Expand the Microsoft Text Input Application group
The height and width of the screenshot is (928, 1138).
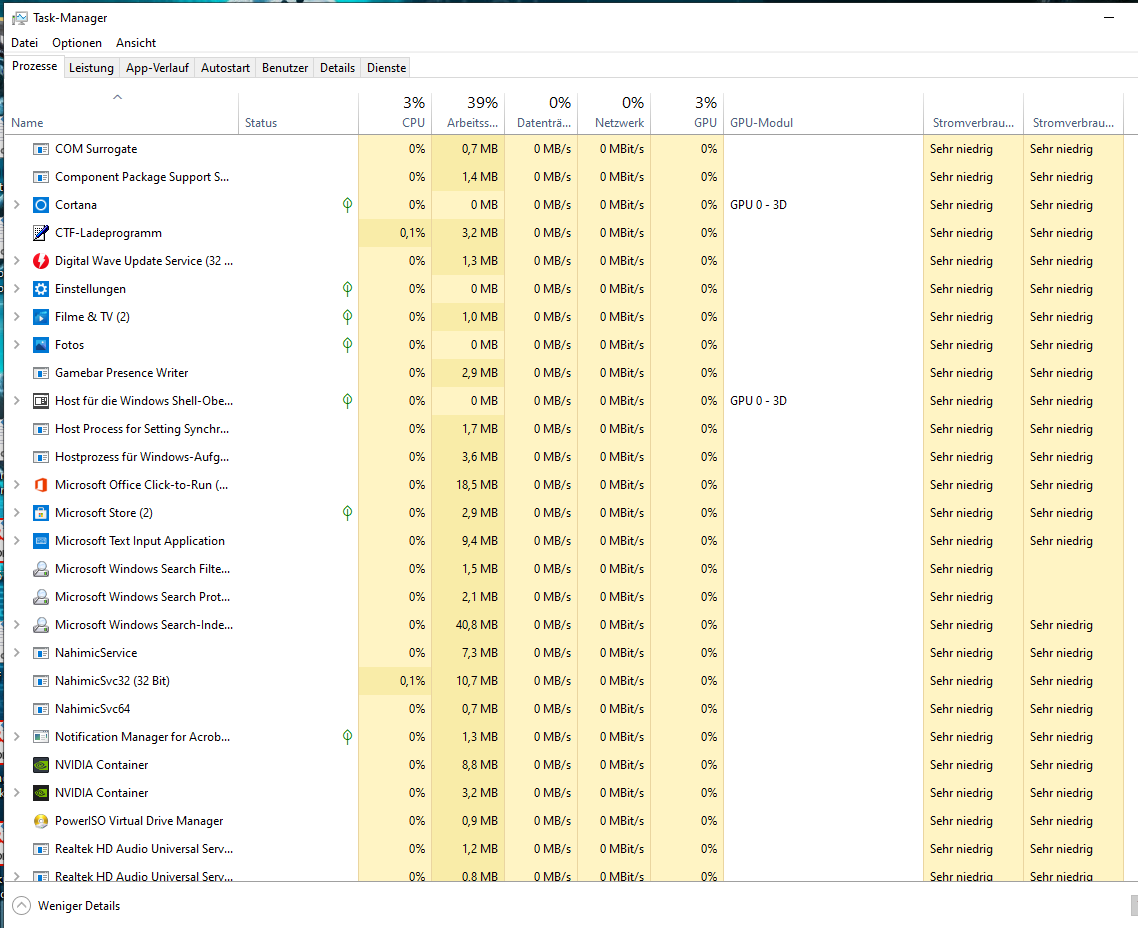tap(16, 541)
